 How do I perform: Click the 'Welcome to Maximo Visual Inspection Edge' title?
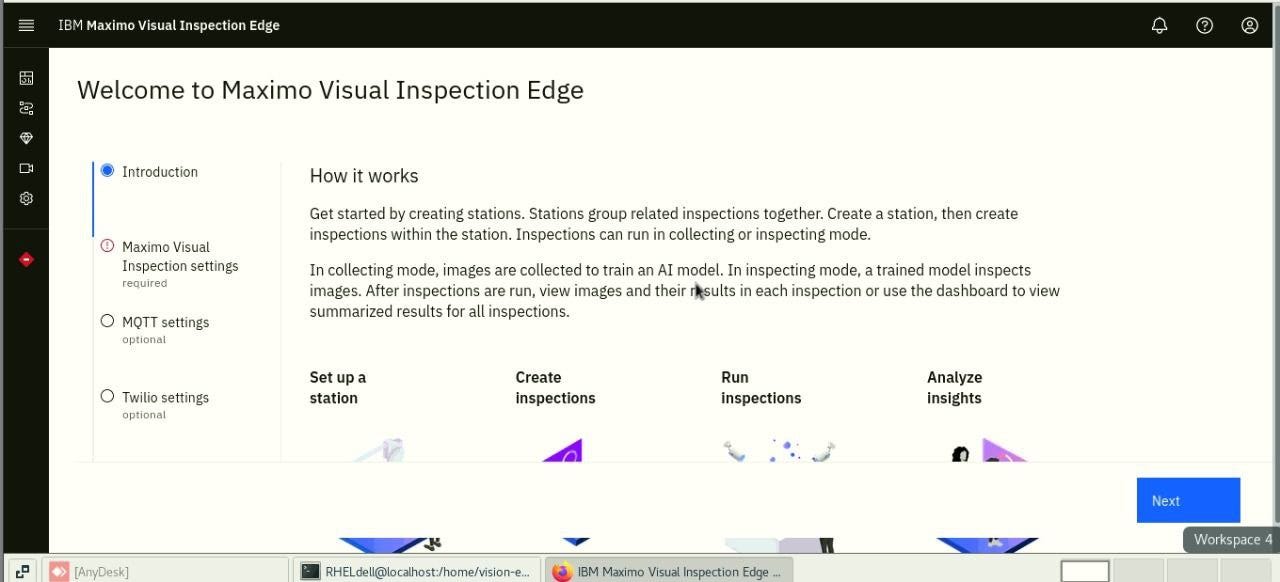330,90
